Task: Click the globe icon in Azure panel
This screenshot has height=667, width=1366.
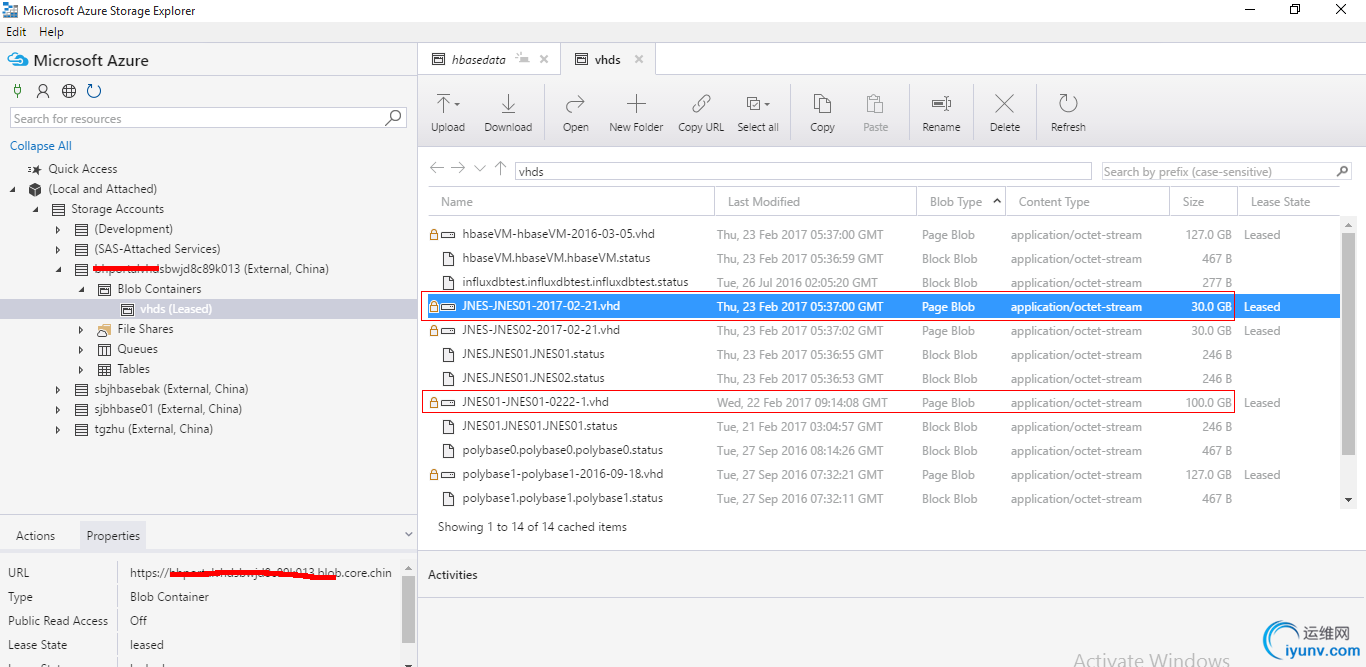Action: click(x=69, y=91)
